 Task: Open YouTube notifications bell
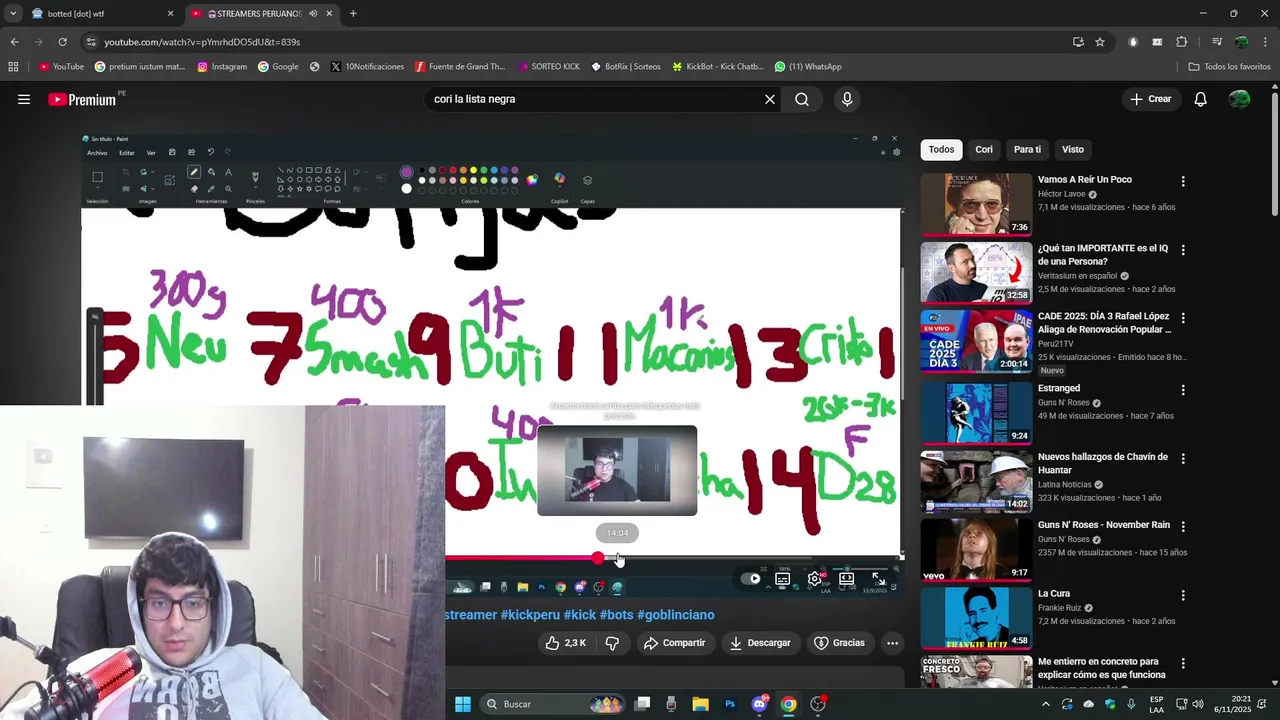tap(1201, 99)
